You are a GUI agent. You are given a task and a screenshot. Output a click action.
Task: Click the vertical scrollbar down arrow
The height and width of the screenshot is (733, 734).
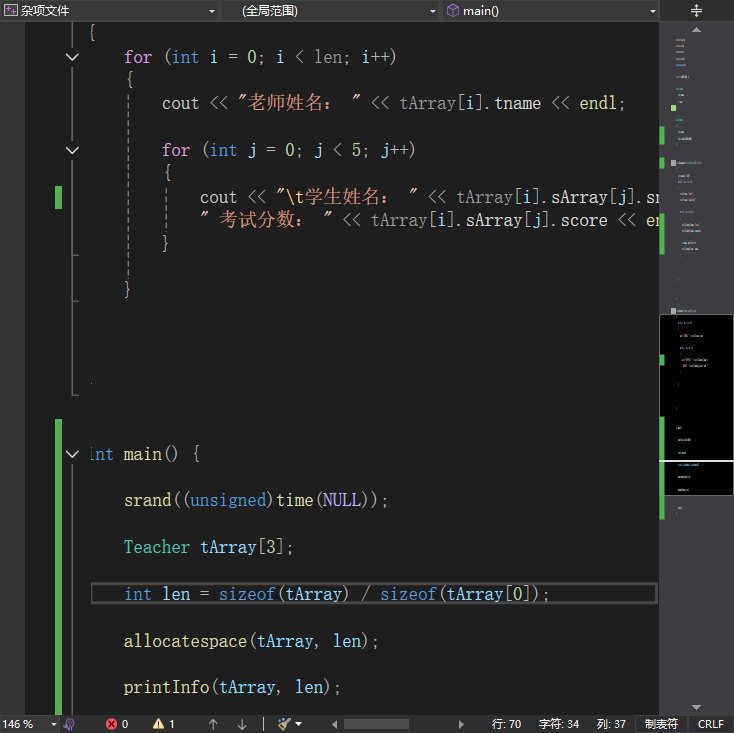pos(697,707)
